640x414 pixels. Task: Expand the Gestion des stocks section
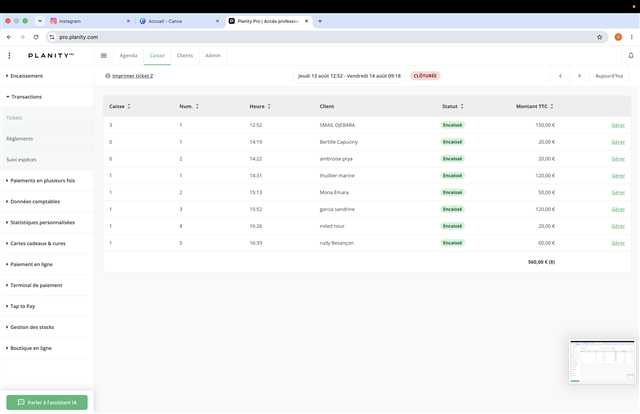[x=30, y=327]
